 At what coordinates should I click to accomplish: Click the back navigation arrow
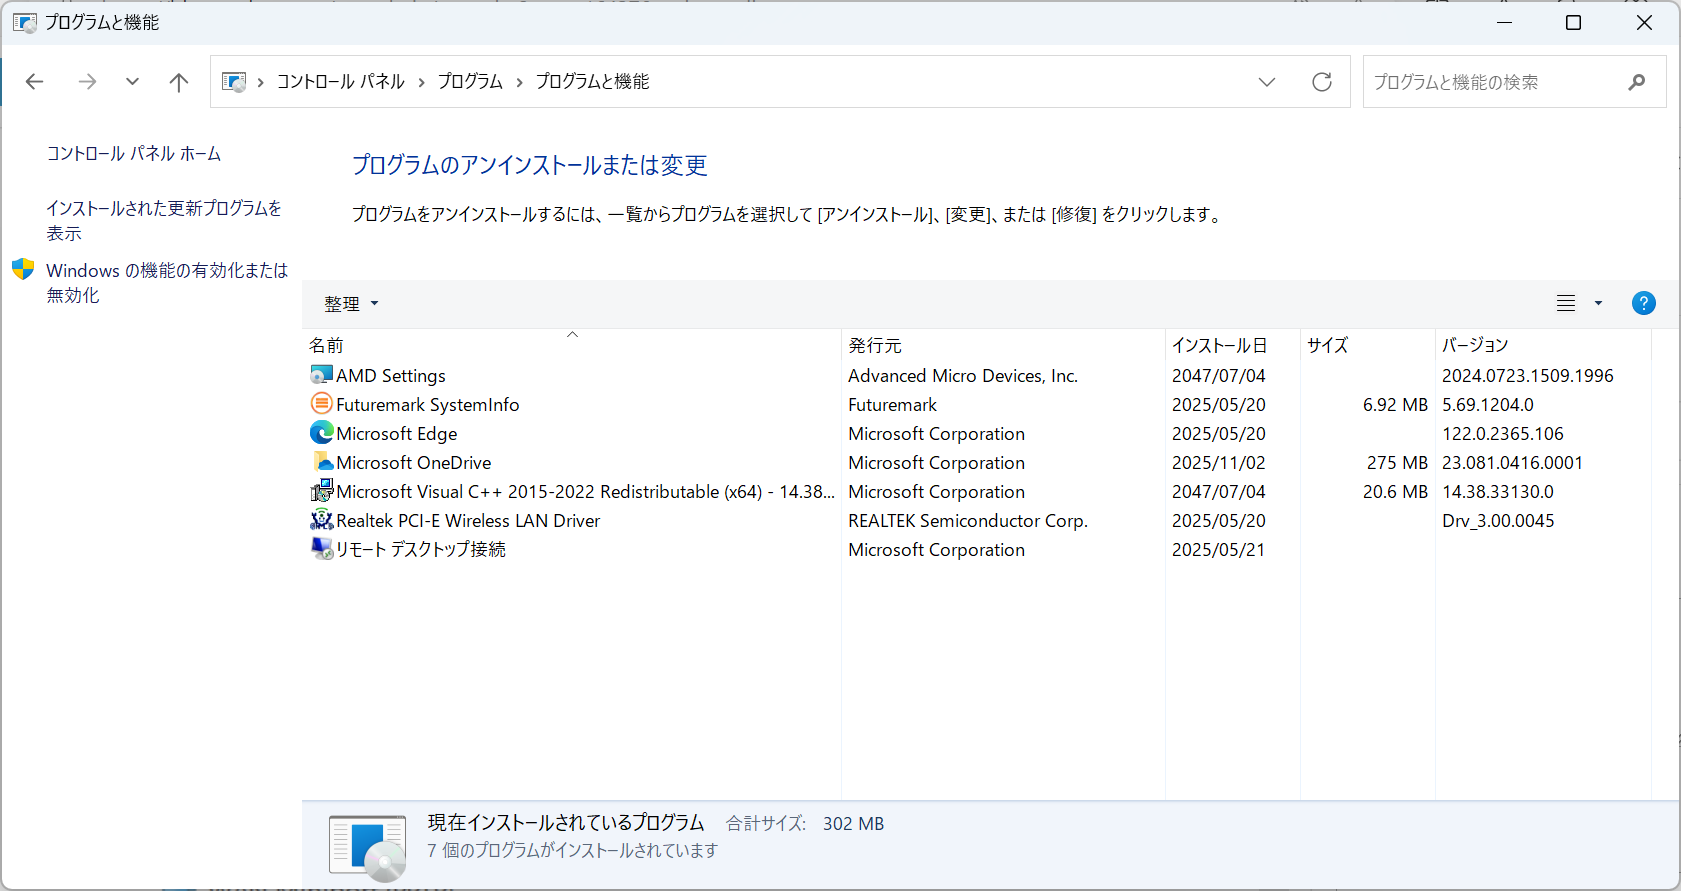(35, 82)
